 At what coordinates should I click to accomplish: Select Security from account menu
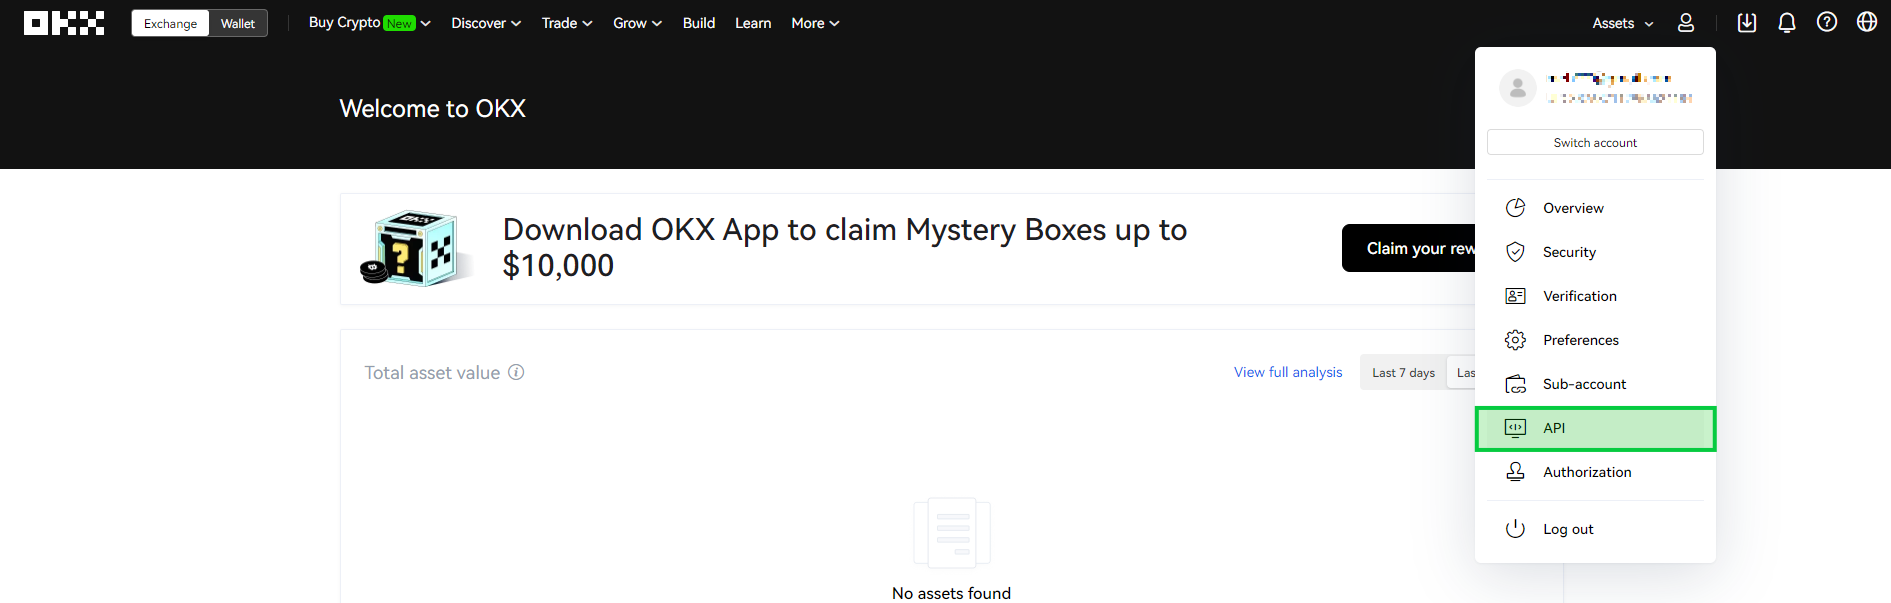(x=1595, y=252)
